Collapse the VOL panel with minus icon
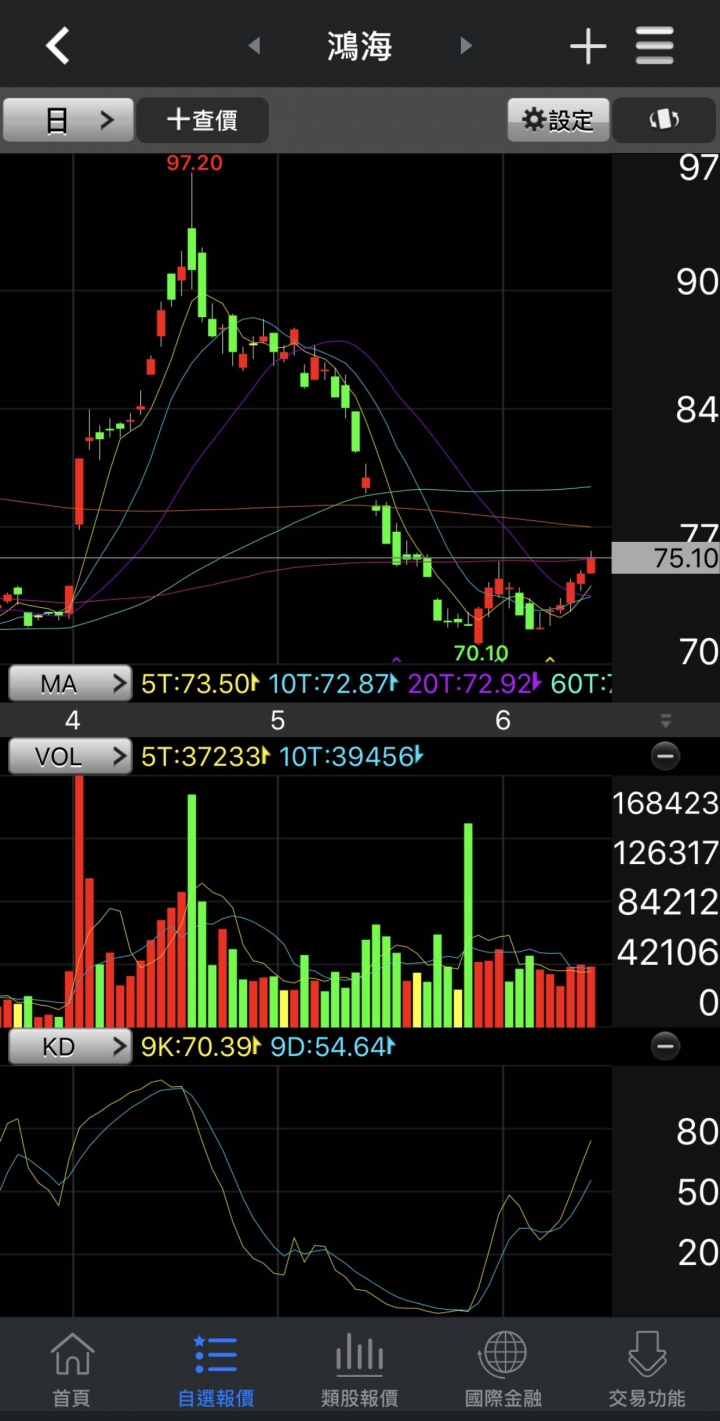This screenshot has height=1421, width=720. (x=665, y=756)
